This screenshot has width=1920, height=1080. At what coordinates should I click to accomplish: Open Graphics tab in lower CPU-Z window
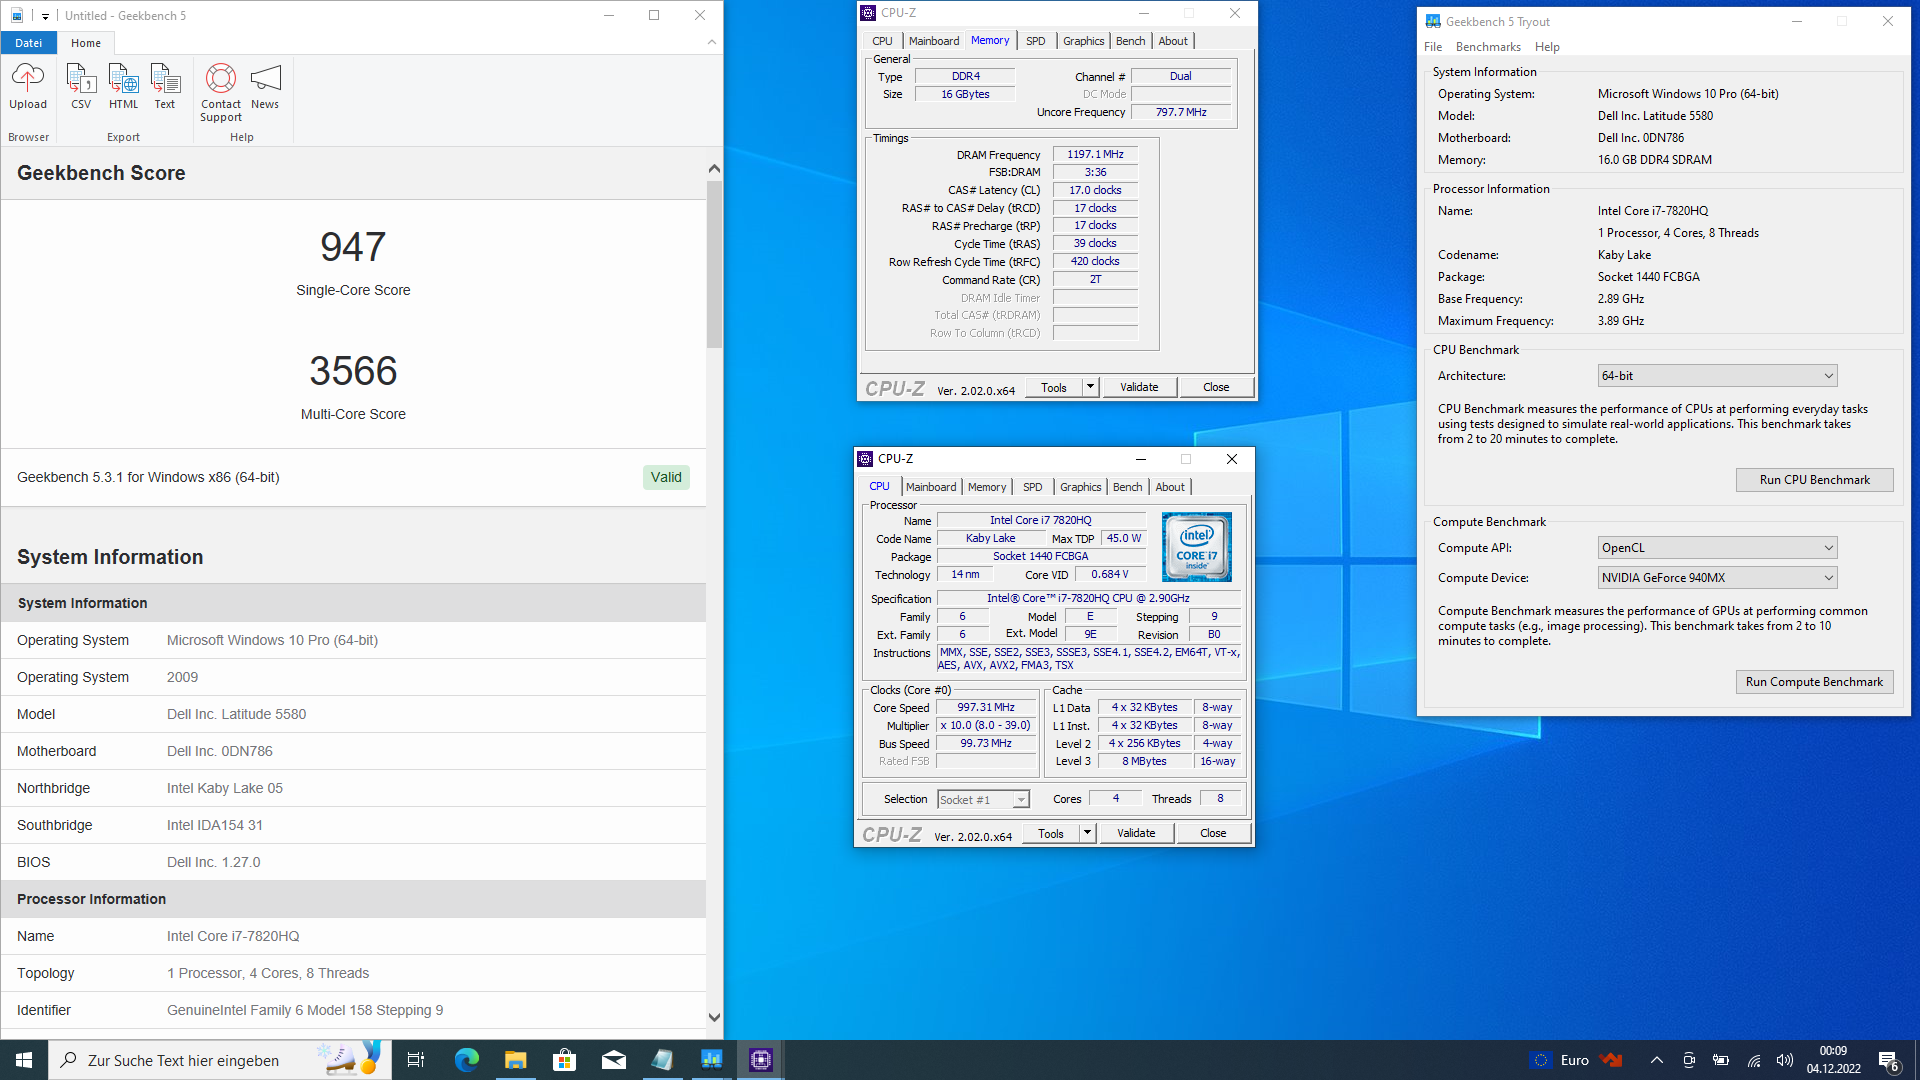click(x=1081, y=487)
